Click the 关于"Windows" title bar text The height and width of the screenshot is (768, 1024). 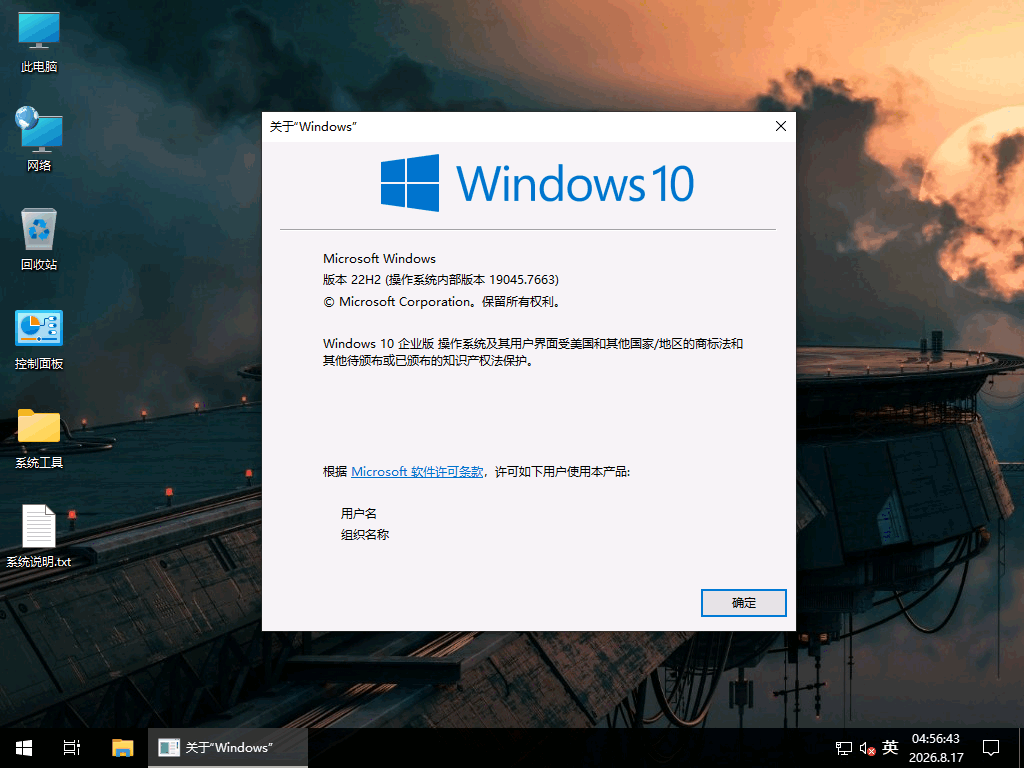313,127
